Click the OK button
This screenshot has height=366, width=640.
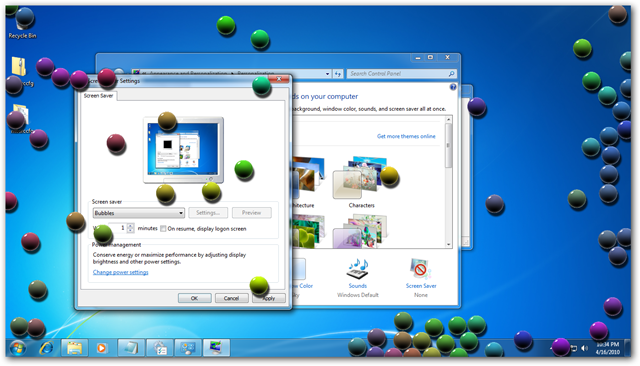tap(195, 298)
